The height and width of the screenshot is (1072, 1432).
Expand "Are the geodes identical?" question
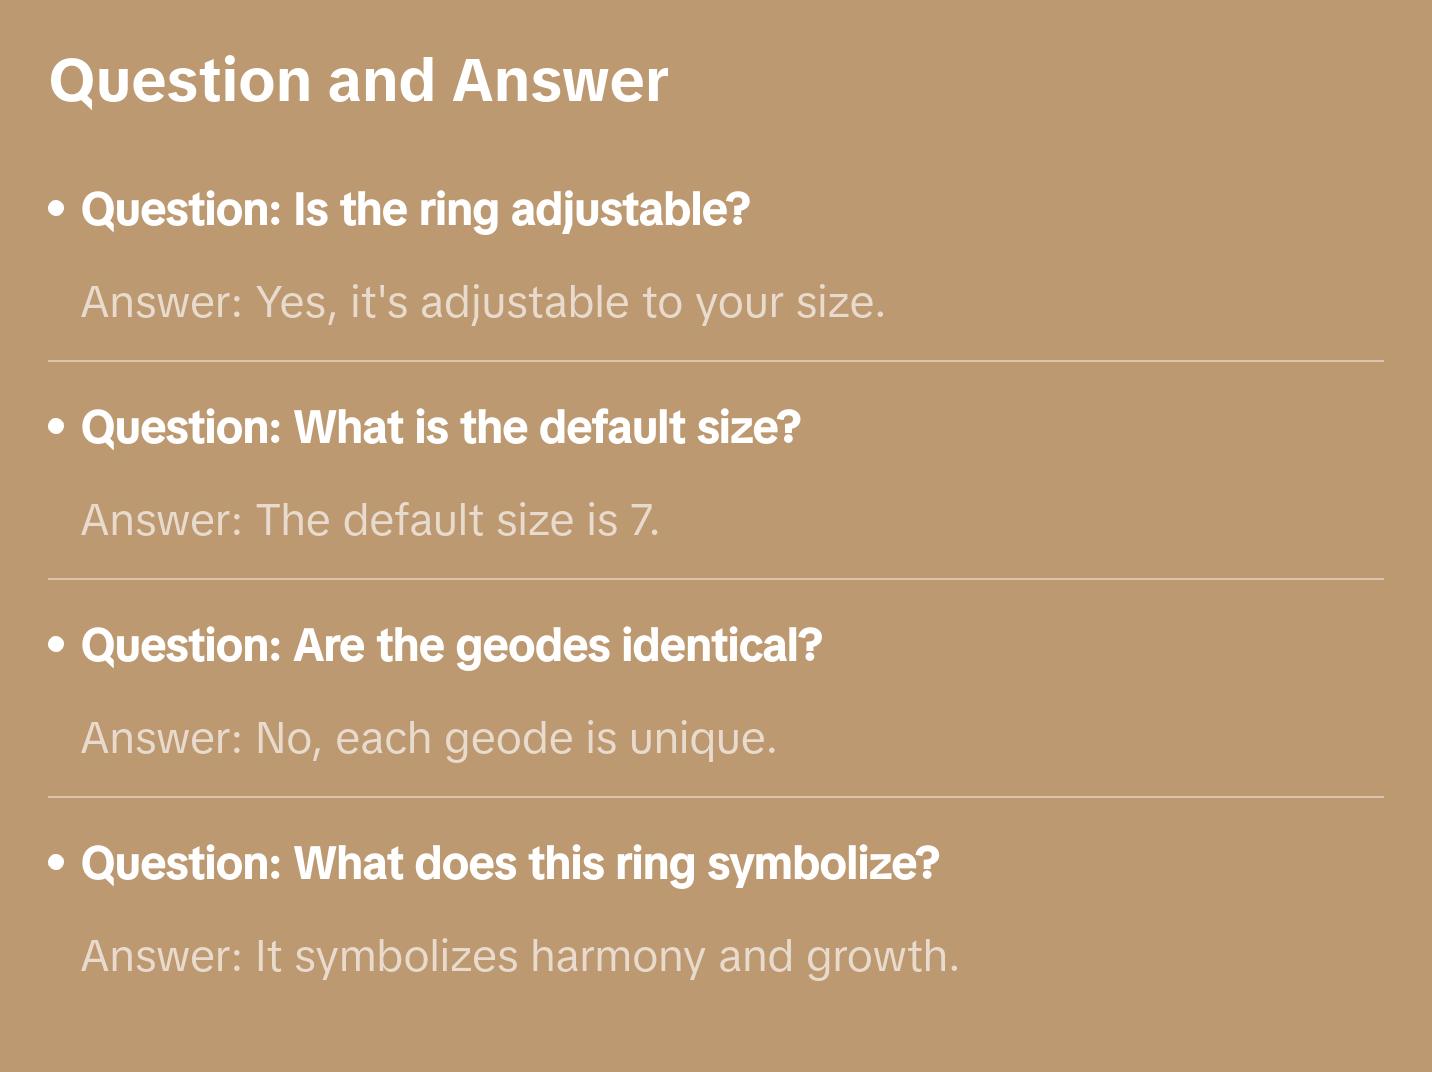pos(451,646)
